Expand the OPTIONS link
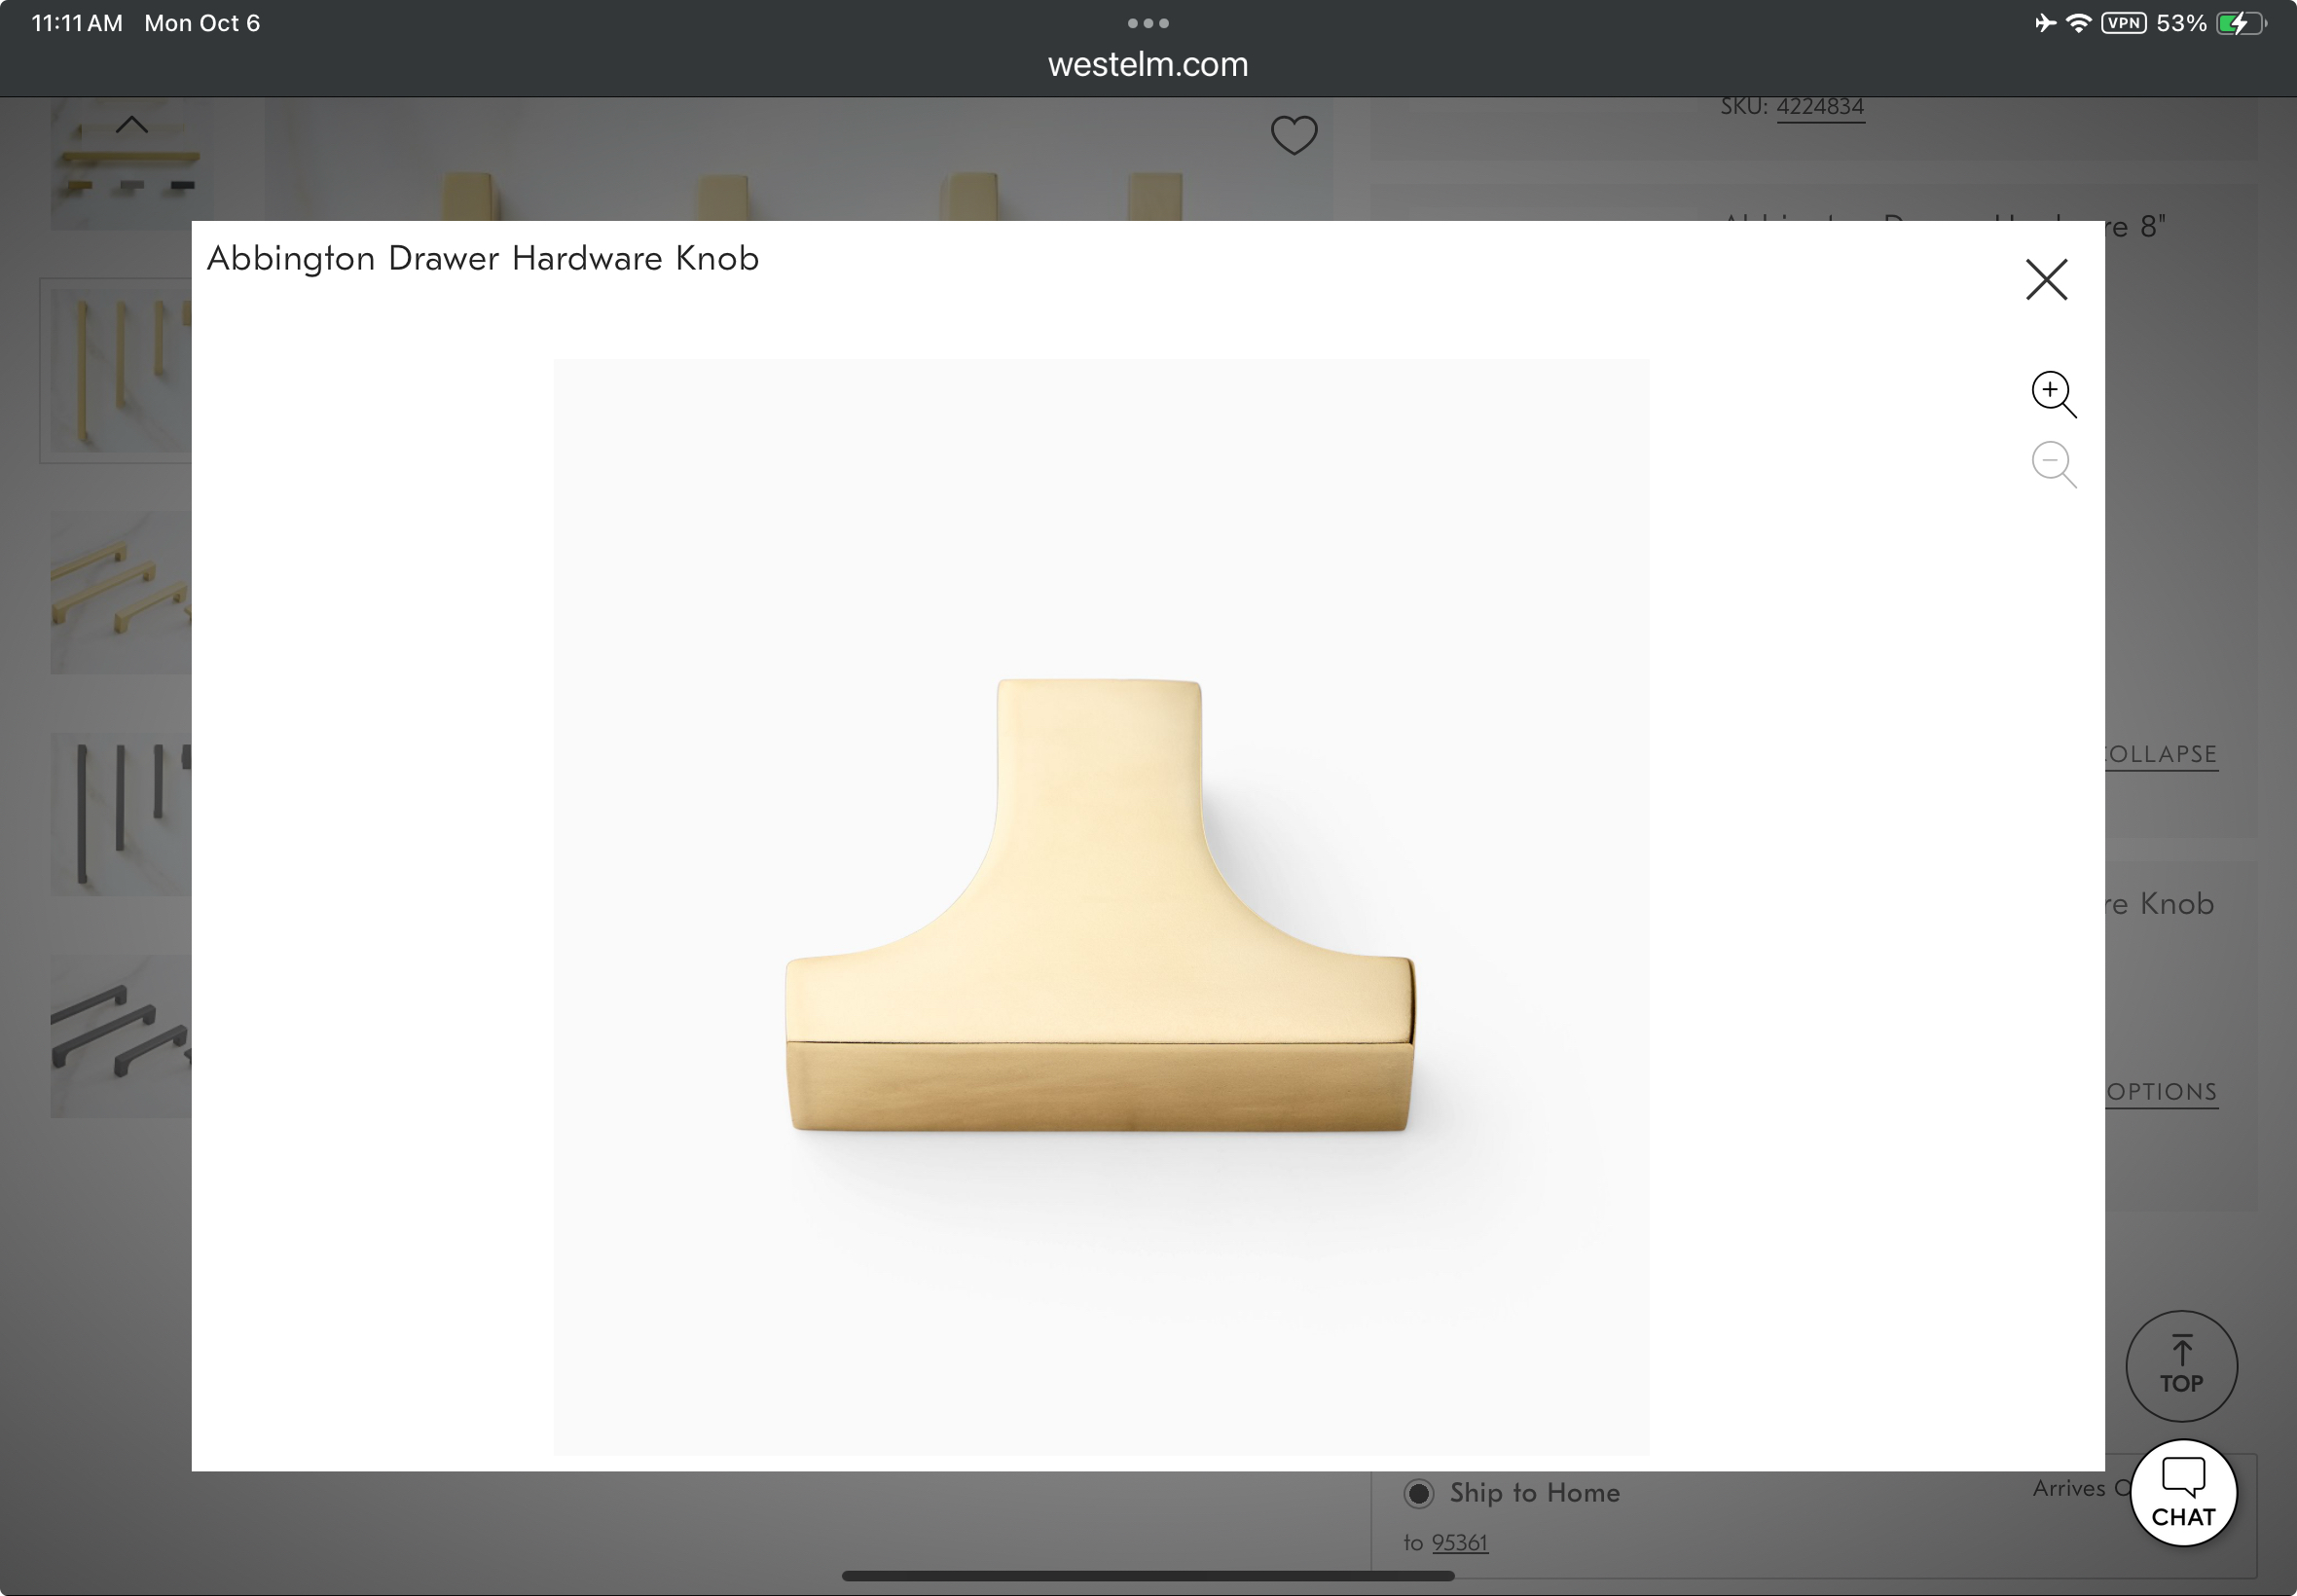2297x1596 pixels. [x=2160, y=1092]
